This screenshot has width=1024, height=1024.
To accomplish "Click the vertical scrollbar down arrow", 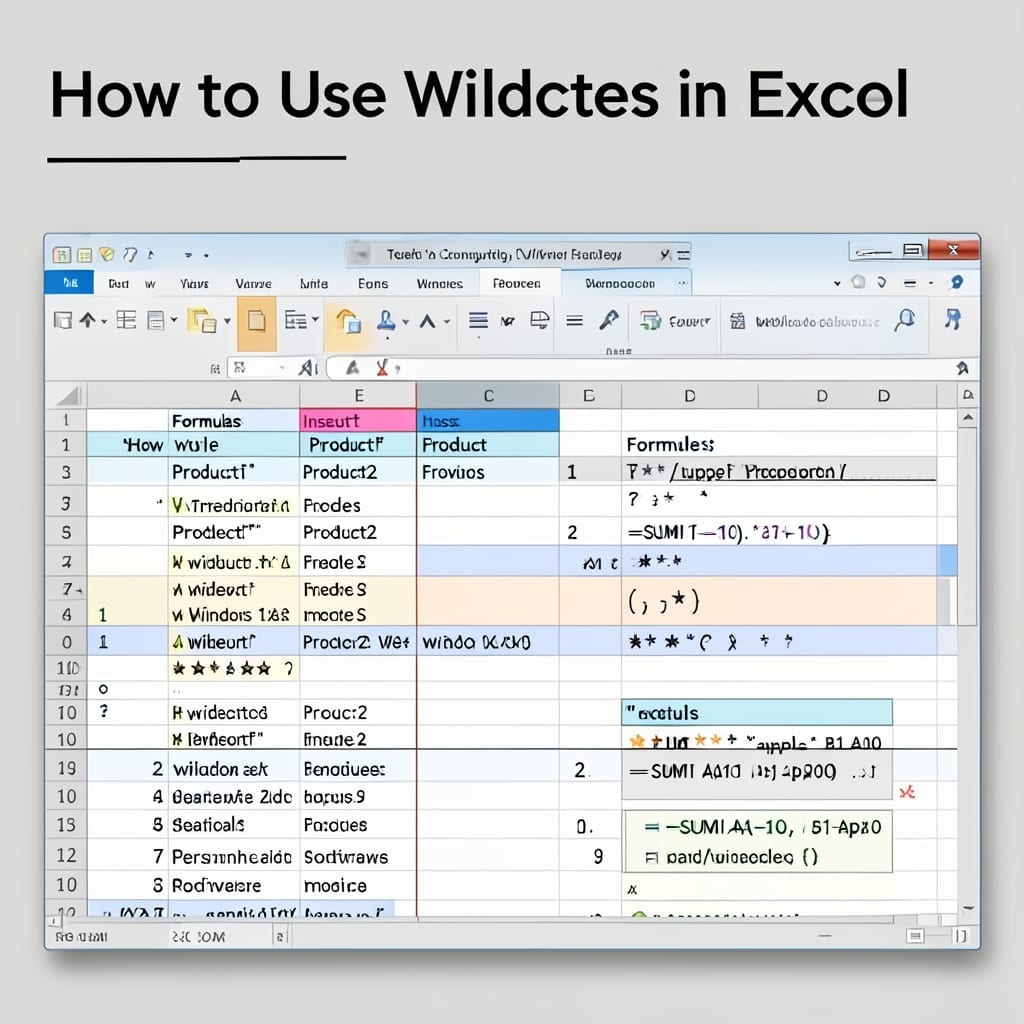I will (968, 908).
